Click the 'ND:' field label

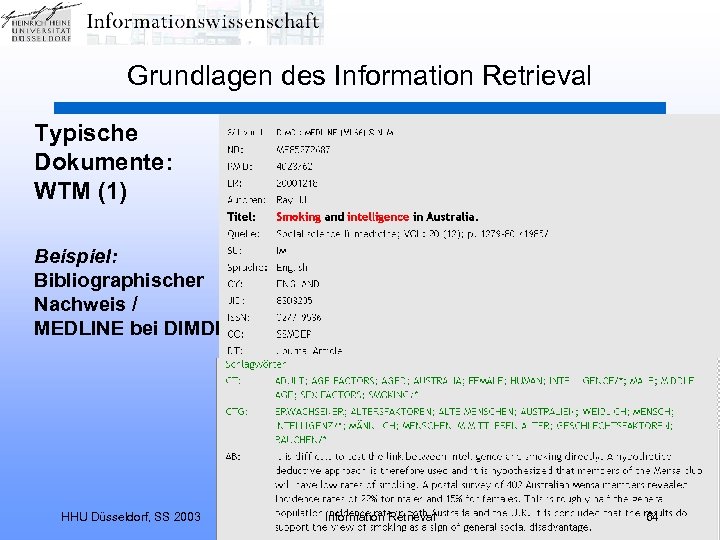click(x=235, y=150)
